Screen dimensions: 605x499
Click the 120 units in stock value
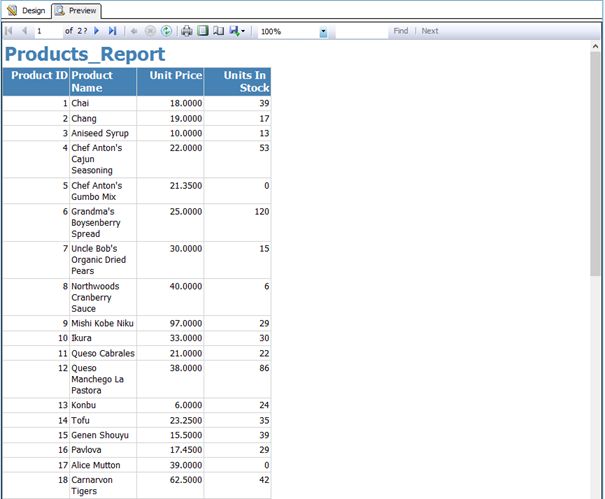point(262,211)
